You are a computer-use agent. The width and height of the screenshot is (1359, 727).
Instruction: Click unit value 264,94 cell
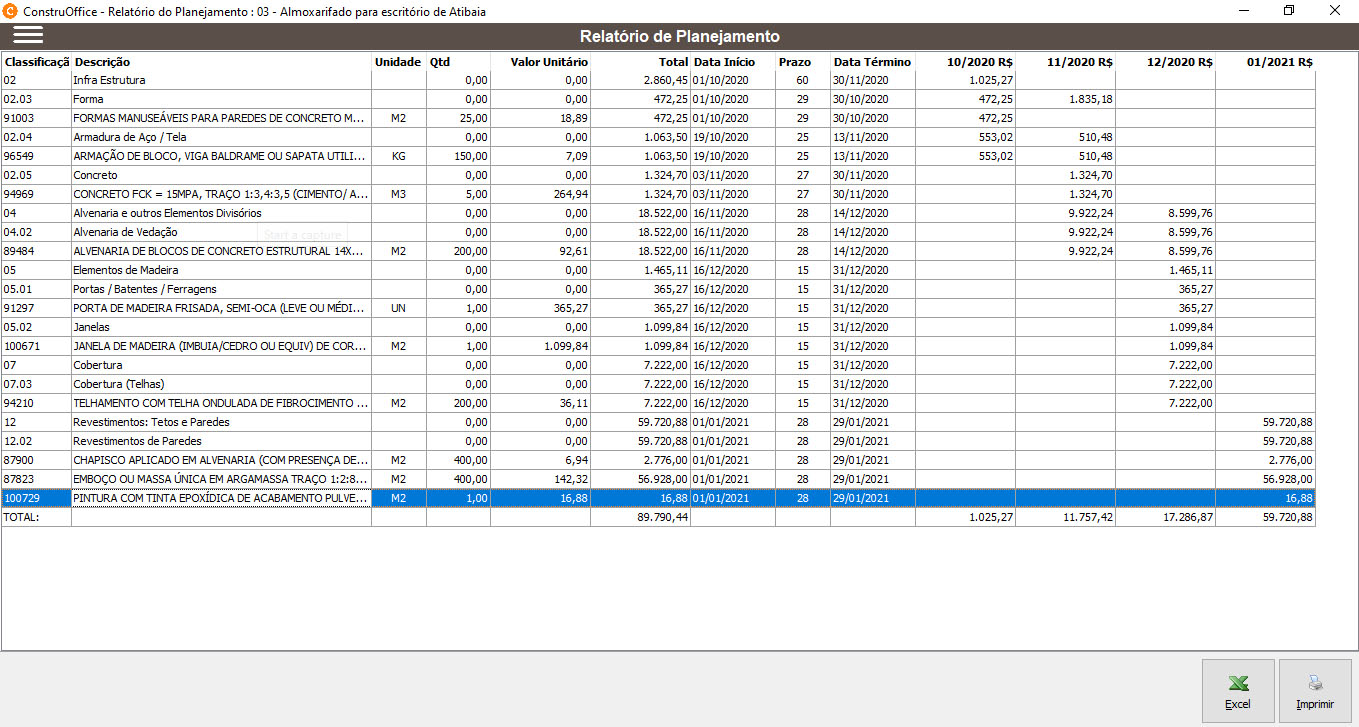pyautogui.click(x=540, y=194)
